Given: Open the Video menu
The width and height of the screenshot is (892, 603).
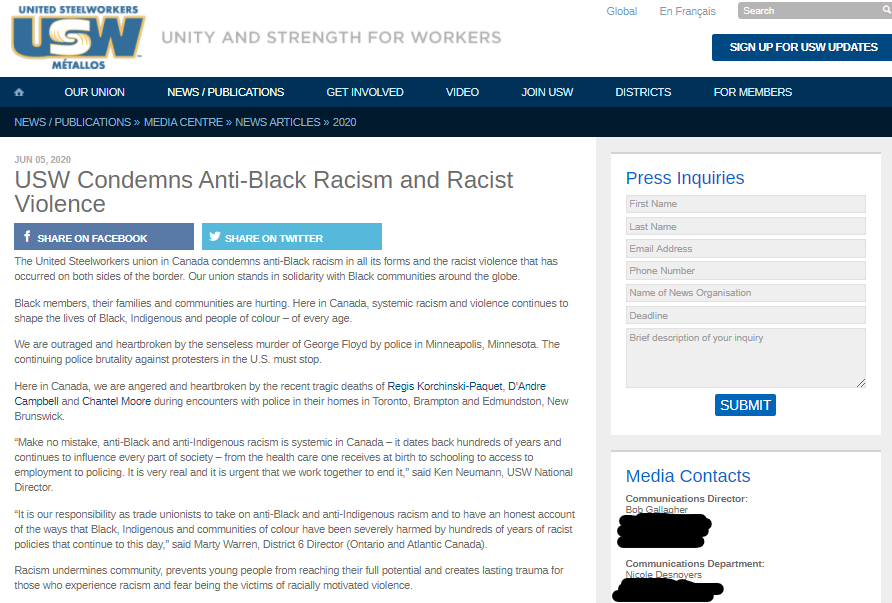Looking at the screenshot, I should tap(462, 92).
